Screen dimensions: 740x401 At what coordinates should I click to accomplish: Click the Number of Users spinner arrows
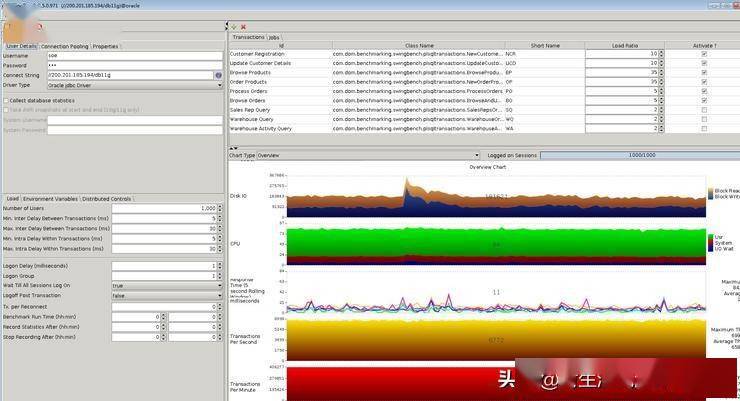tap(220, 208)
